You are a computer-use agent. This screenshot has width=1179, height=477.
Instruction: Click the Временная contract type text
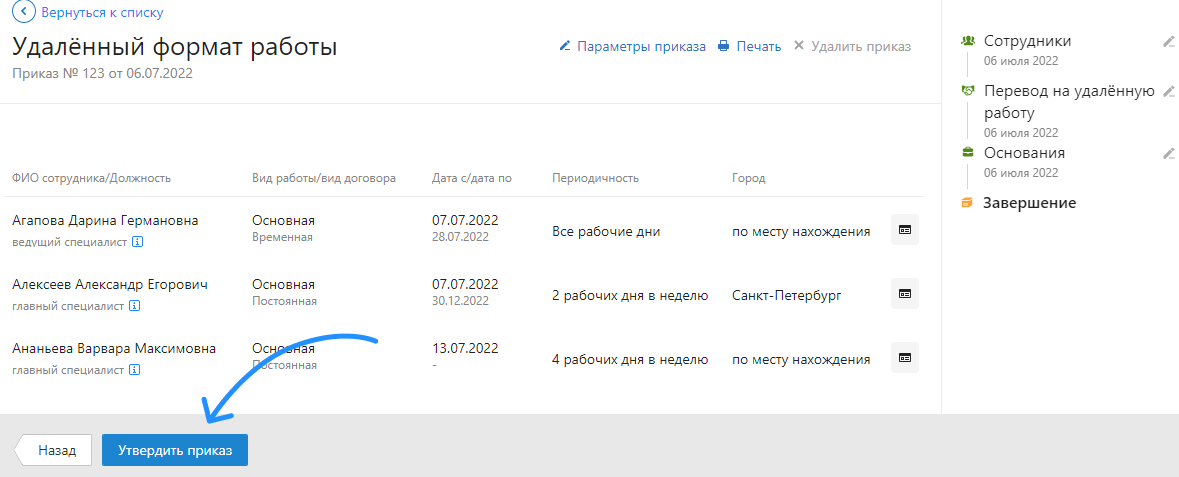pyautogui.click(x=282, y=237)
